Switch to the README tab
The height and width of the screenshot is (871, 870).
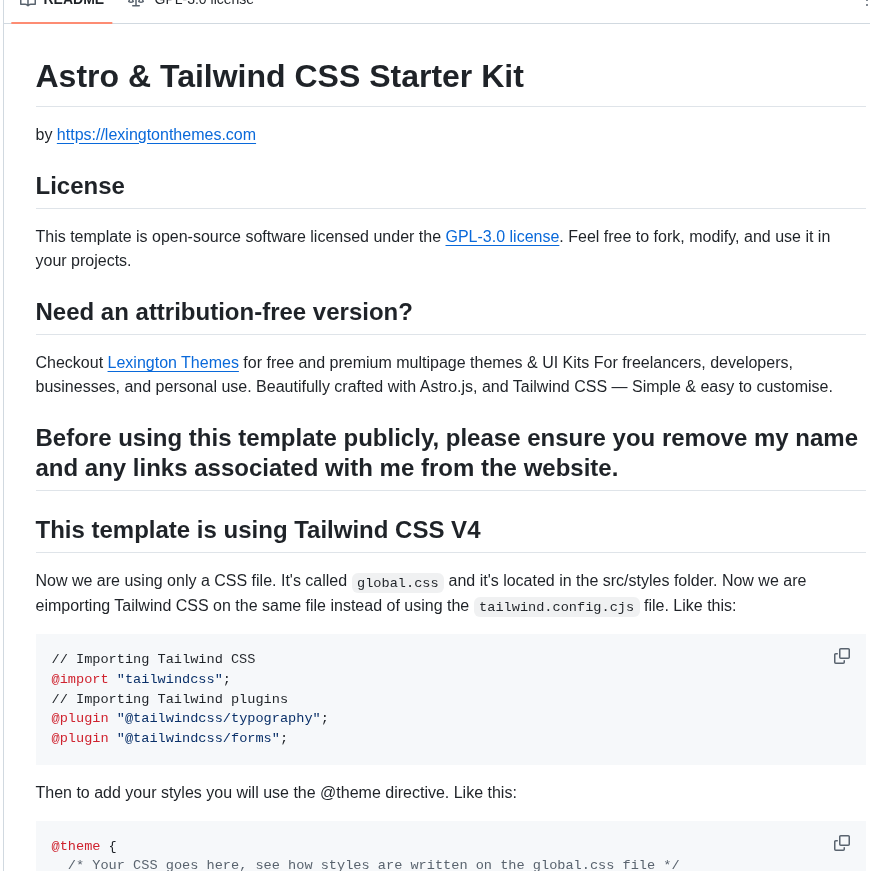(61, 2)
